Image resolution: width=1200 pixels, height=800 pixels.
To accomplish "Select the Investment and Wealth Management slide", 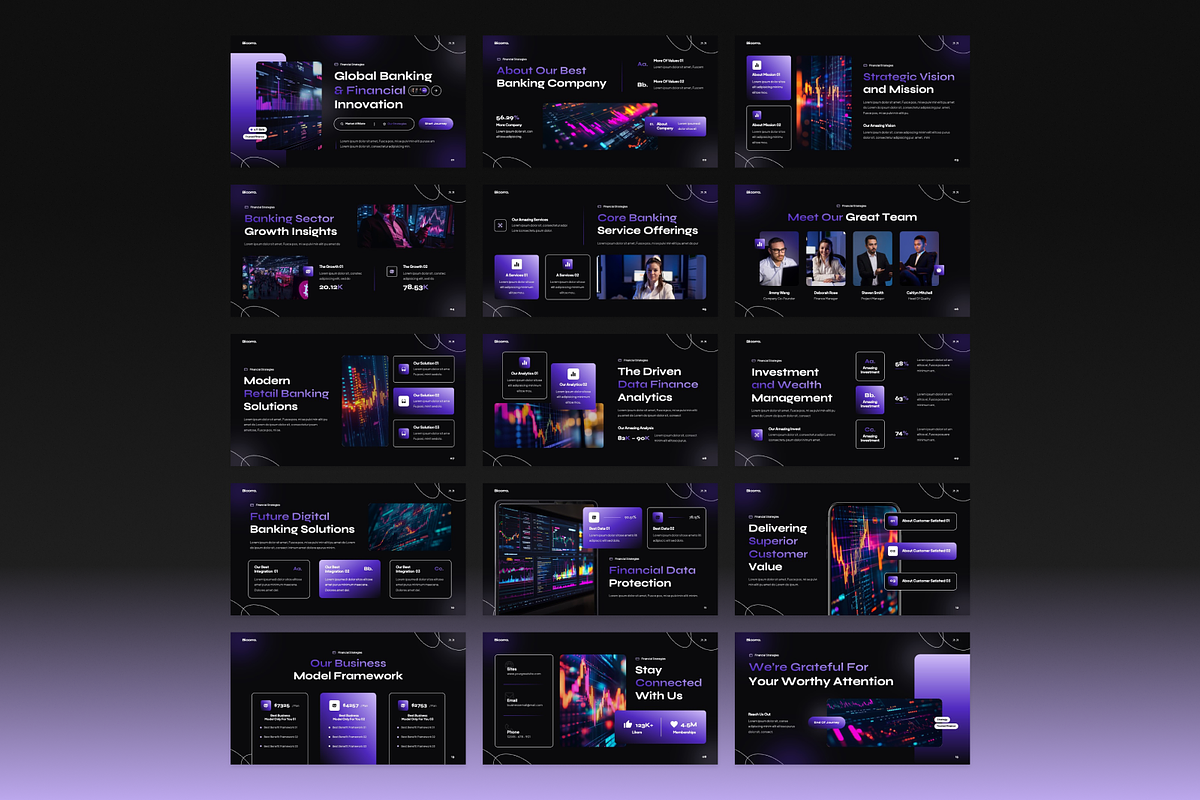I will (852, 400).
